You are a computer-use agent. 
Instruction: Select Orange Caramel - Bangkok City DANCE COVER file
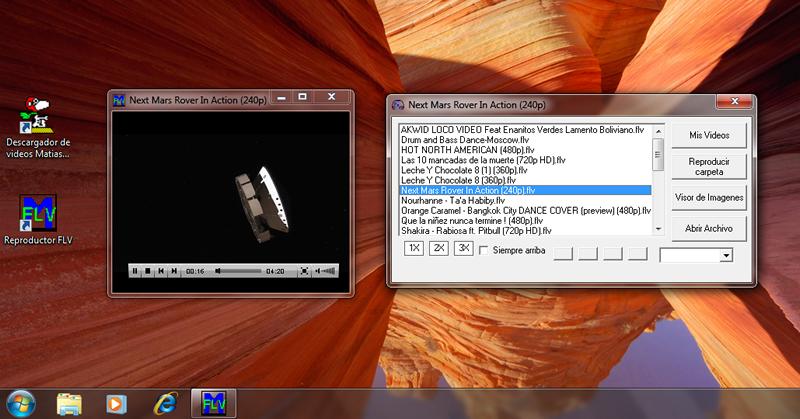[524, 211]
